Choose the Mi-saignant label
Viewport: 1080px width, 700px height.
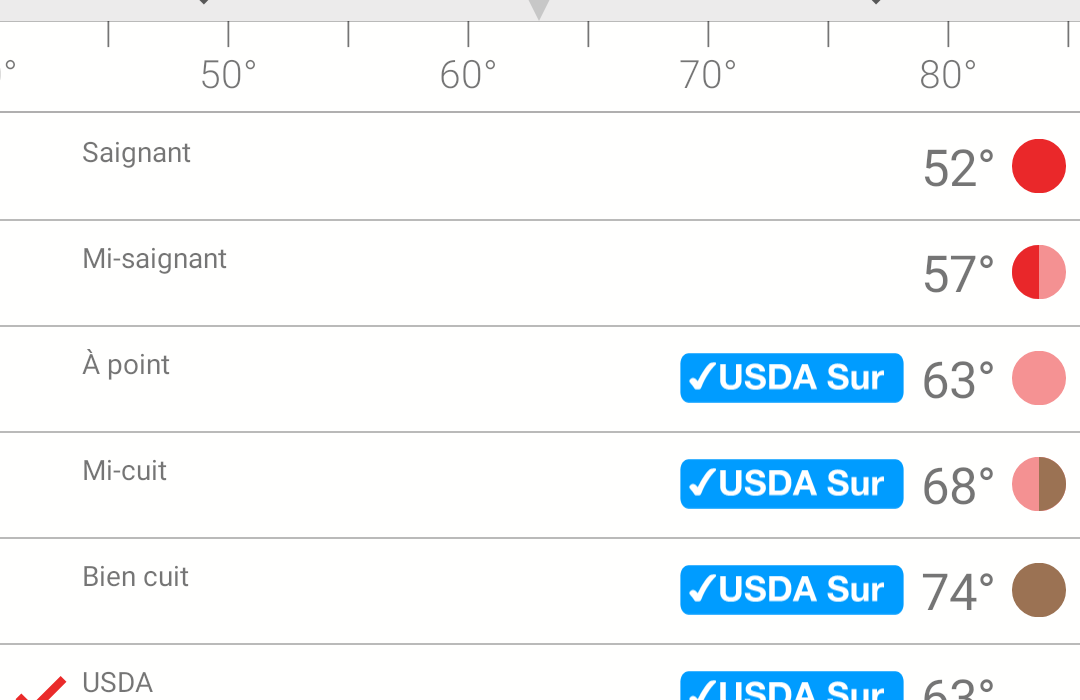(154, 260)
